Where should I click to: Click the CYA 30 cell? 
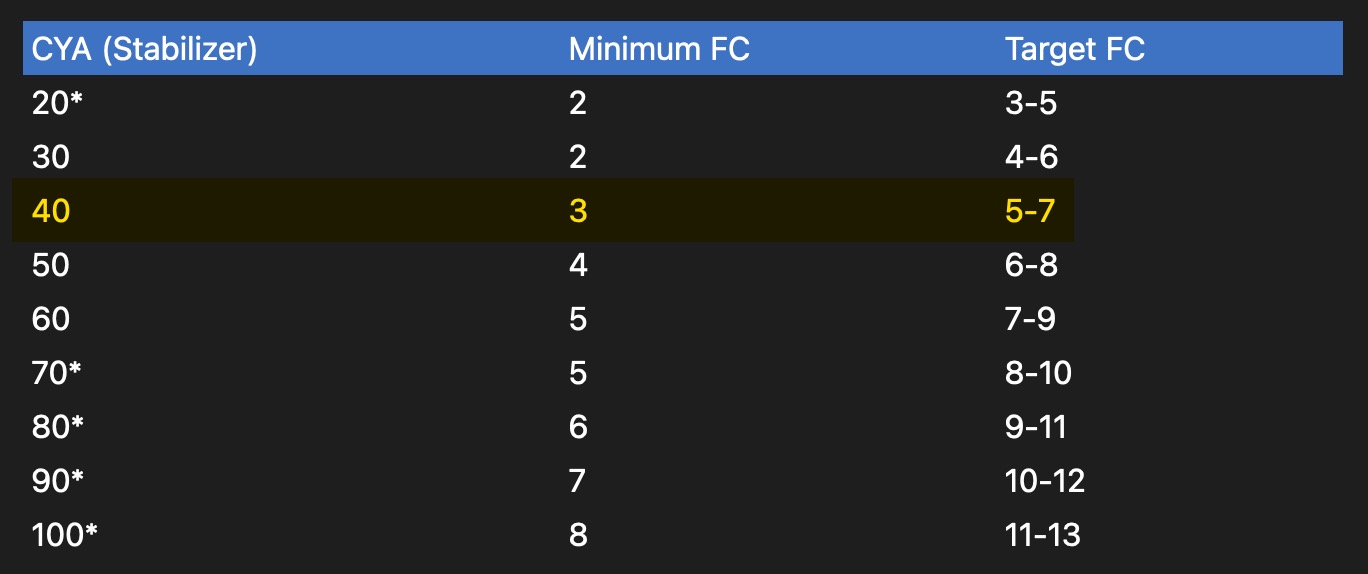(51, 157)
